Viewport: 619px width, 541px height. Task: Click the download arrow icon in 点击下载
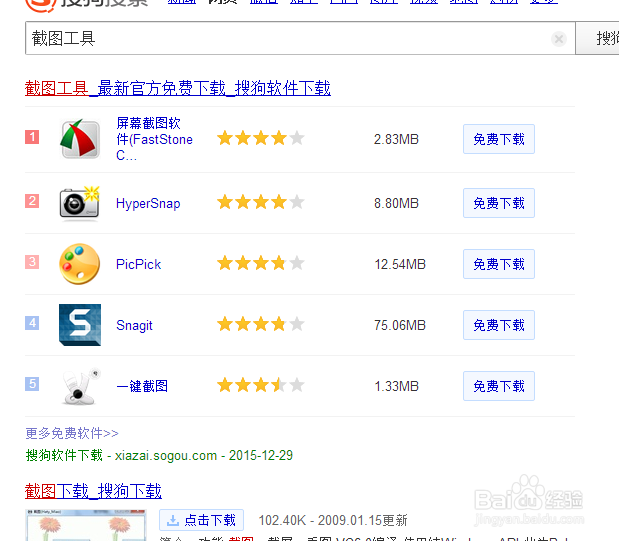(173, 520)
